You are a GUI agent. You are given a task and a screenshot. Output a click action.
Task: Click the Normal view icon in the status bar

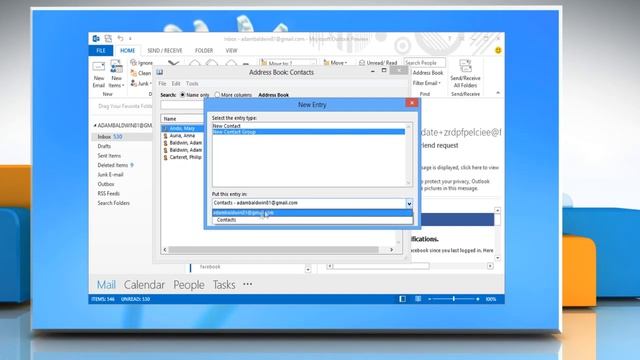(x=402, y=299)
